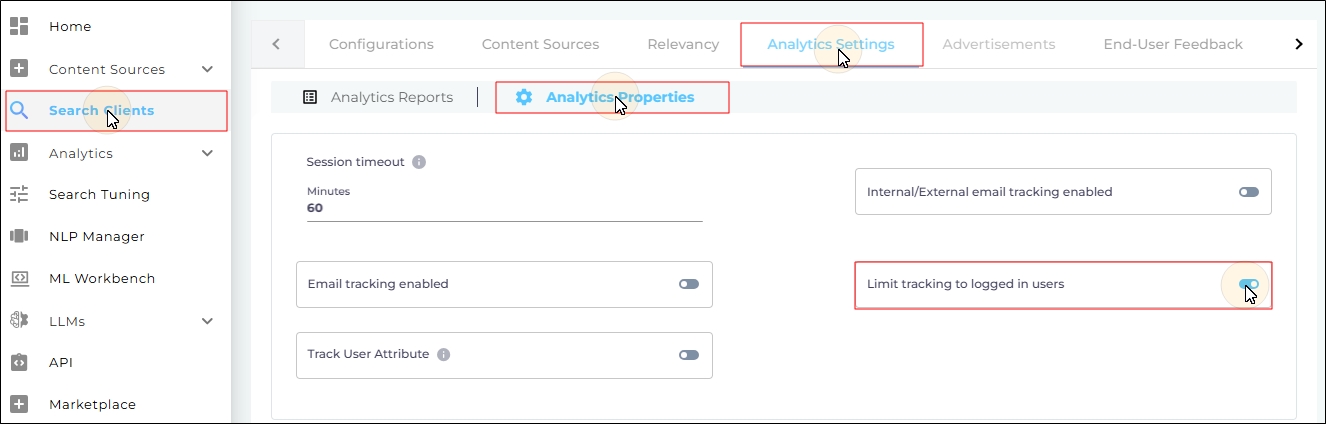Switch to the Relevancy tab
This screenshot has height=424, width=1326.
click(683, 44)
